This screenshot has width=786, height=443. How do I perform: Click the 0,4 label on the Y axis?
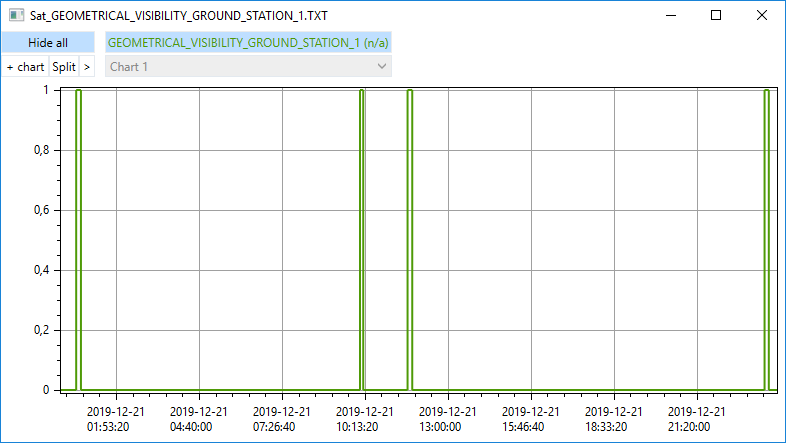click(43, 270)
